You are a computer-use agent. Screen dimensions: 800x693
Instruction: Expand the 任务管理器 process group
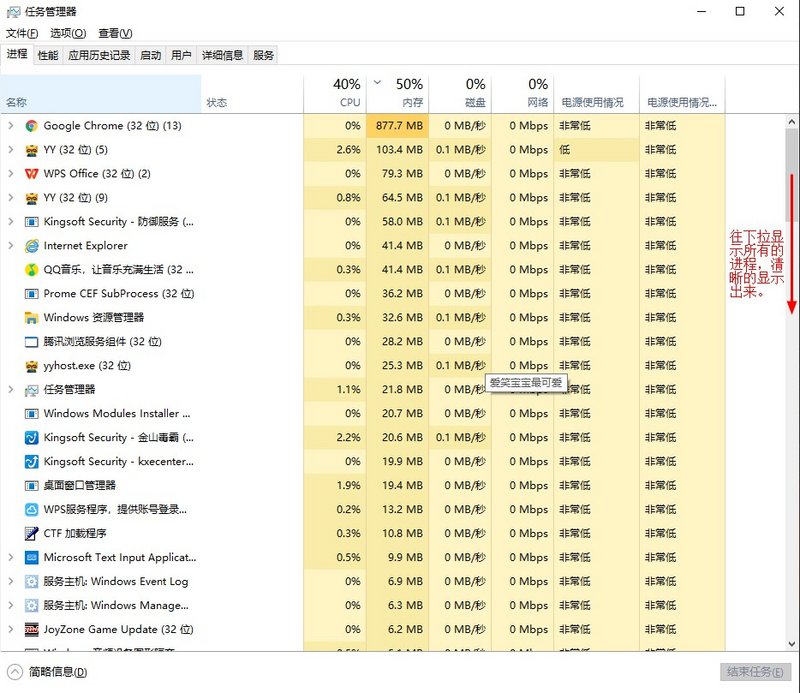pos(11,389)
